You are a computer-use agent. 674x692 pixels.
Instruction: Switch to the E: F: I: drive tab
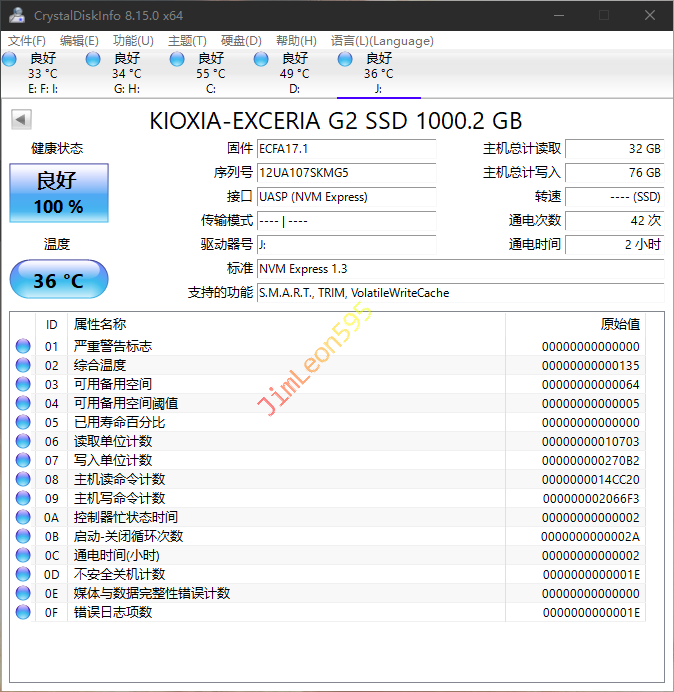pos(42,73)
